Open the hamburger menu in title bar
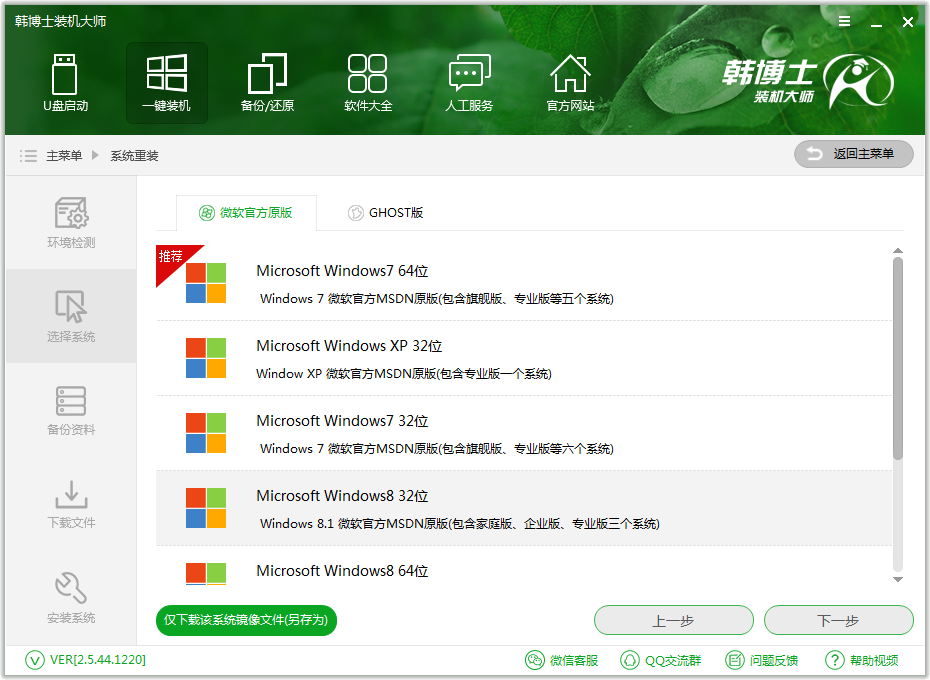This screenshot has height=680, width=930. click(845, 21)
